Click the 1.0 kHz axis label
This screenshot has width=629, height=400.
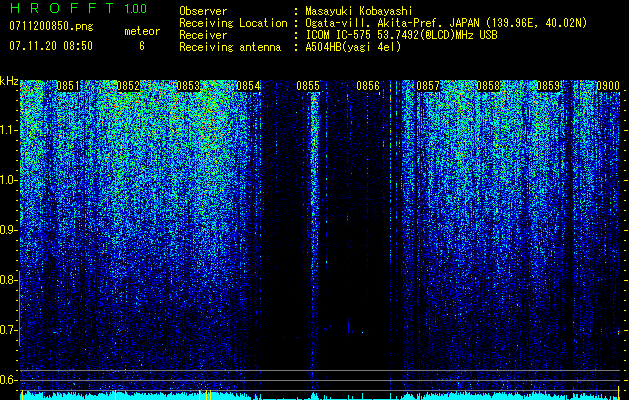[x=8, y=180]
